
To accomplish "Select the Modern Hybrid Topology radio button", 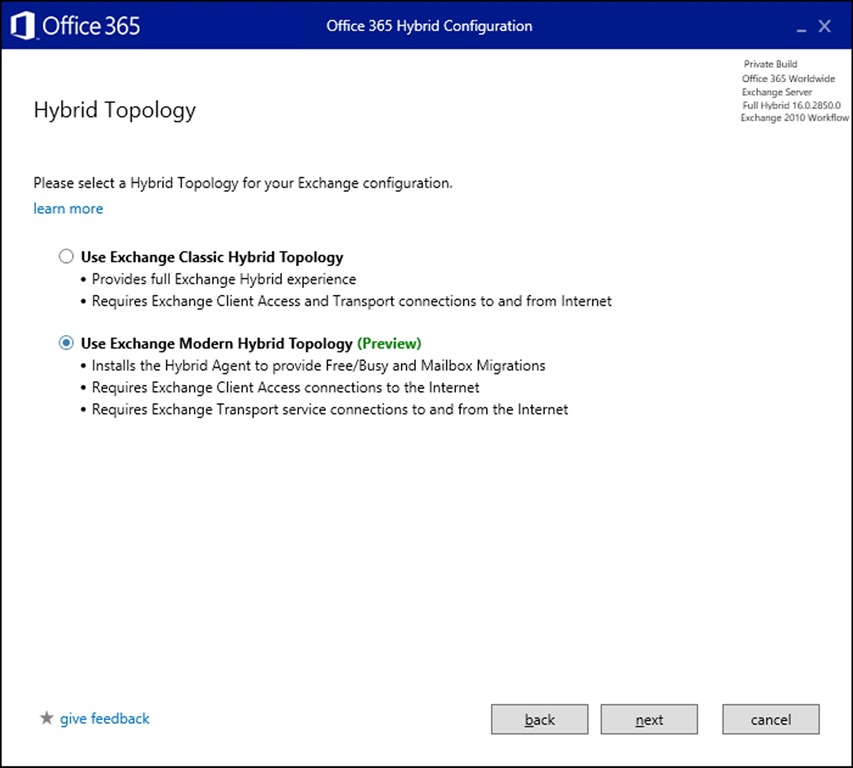I will click(66, 343).
